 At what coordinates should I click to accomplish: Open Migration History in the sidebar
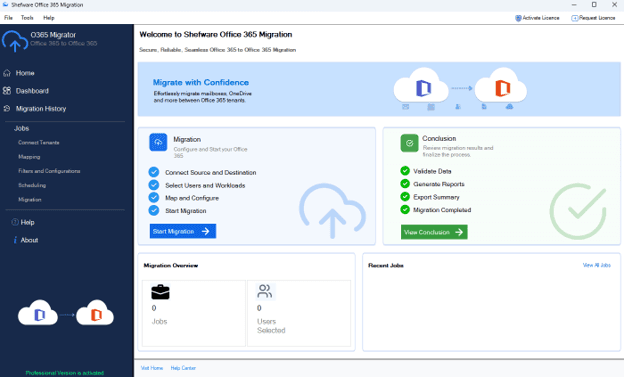click(x=41, y=109)
